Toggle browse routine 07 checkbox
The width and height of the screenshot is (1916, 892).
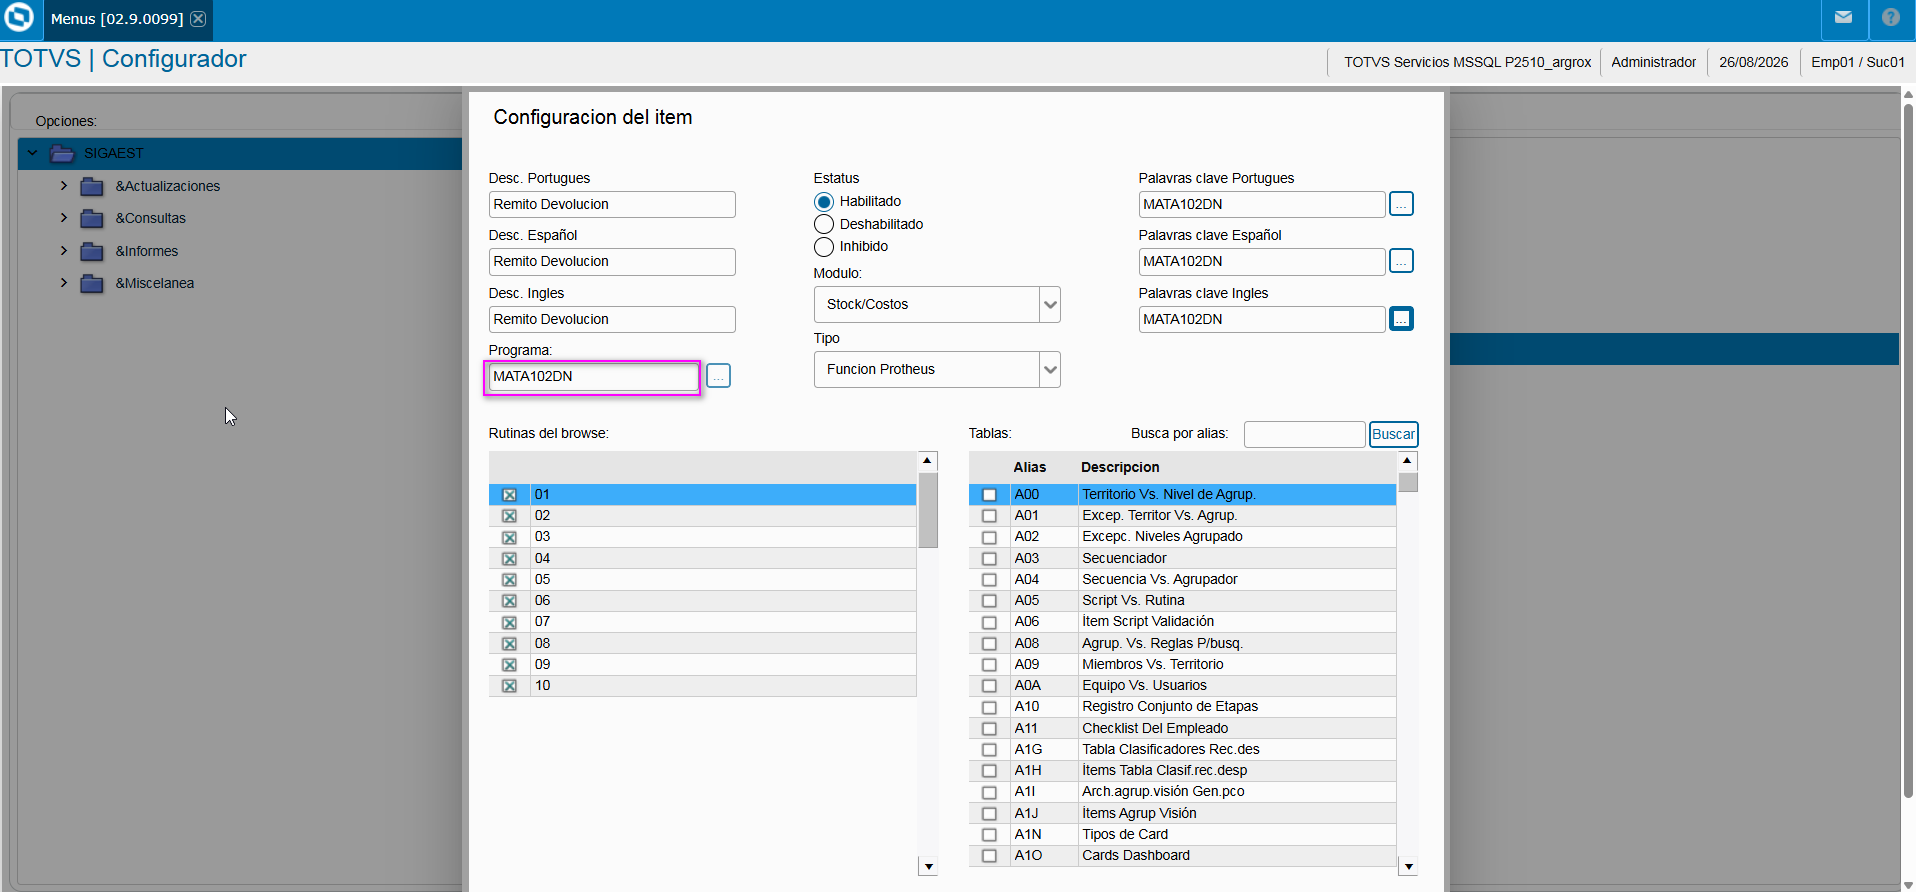(x=509, y=622)
